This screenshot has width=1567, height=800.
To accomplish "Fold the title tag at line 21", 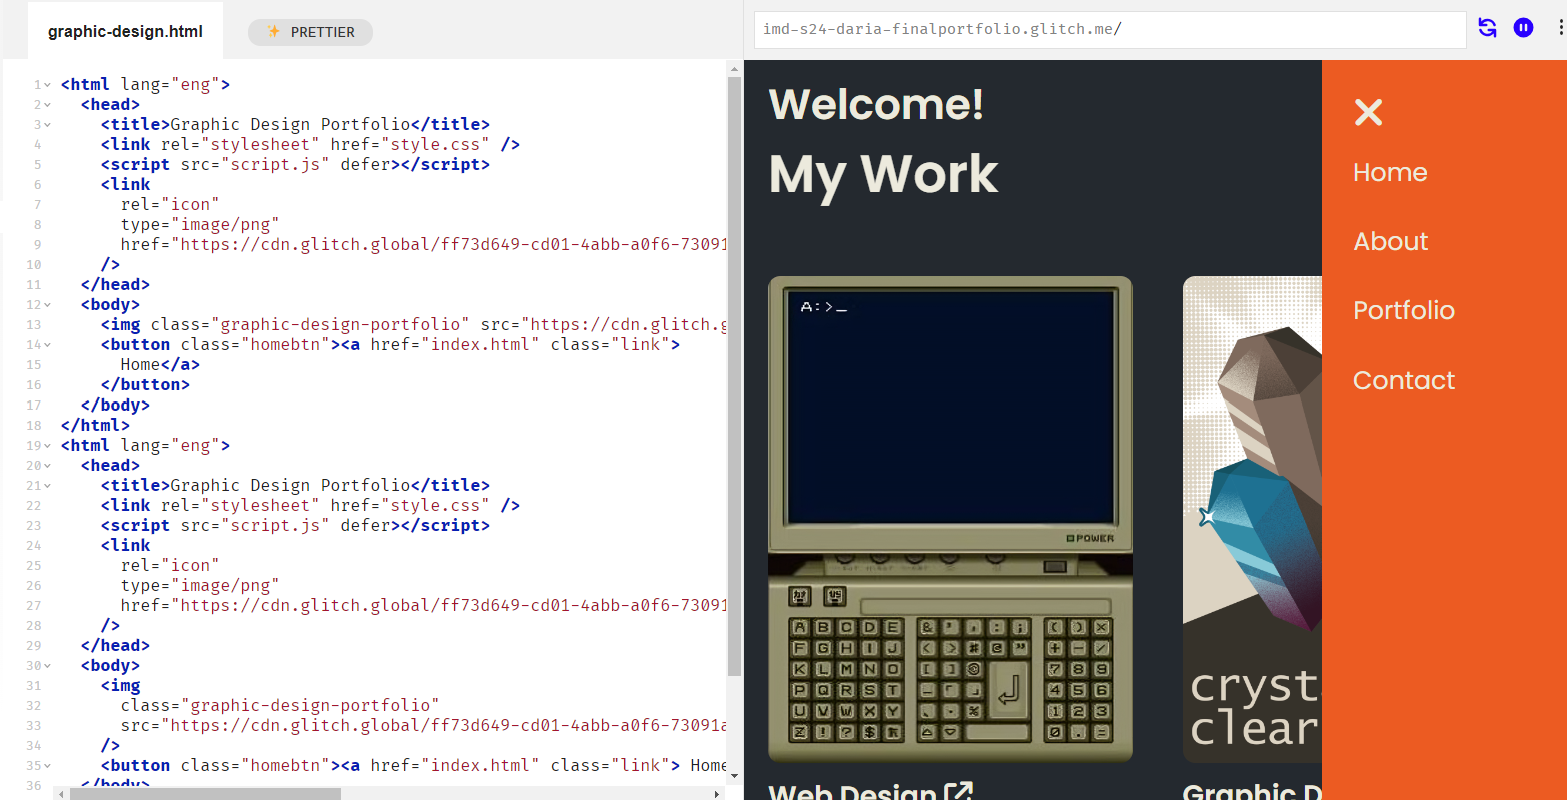I will [48, 486].
